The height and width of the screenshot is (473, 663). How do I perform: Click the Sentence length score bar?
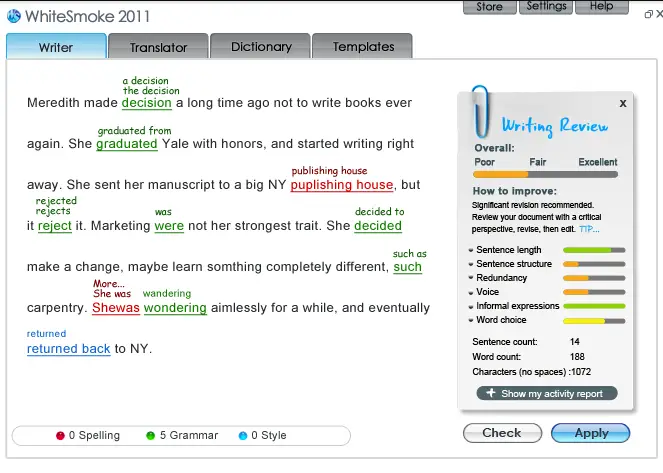[594, 250]
